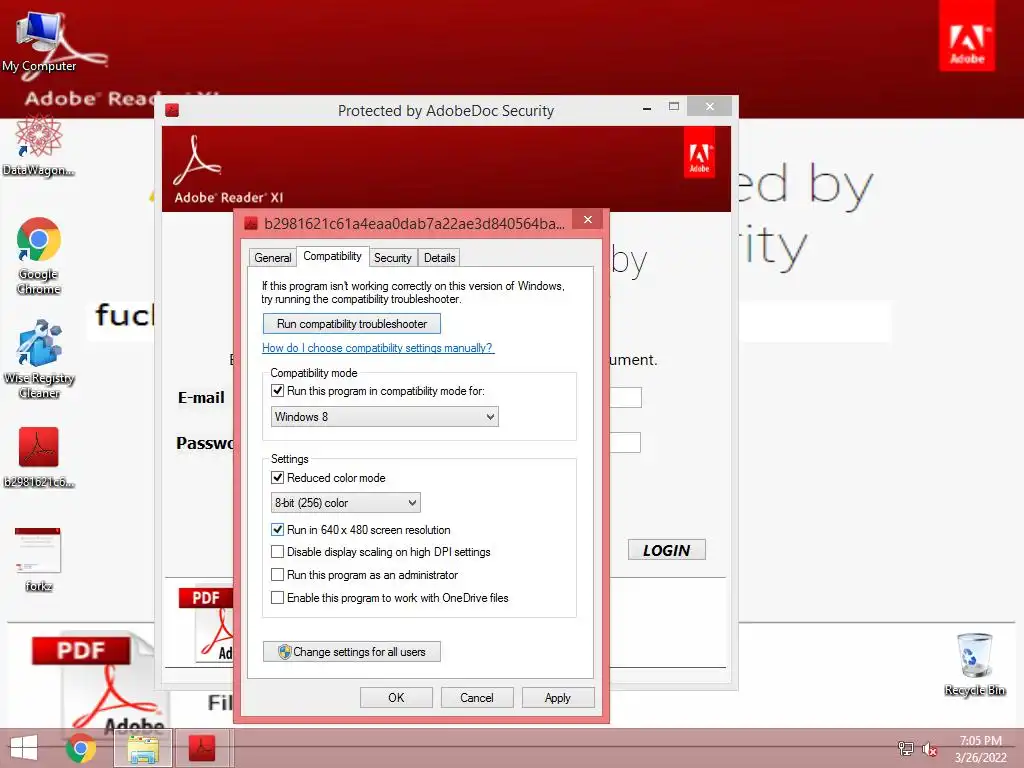Image resolution: width=1024 pixels, height=768 pixels.
Task: Click the Password input field
Action: pos(625,442)
